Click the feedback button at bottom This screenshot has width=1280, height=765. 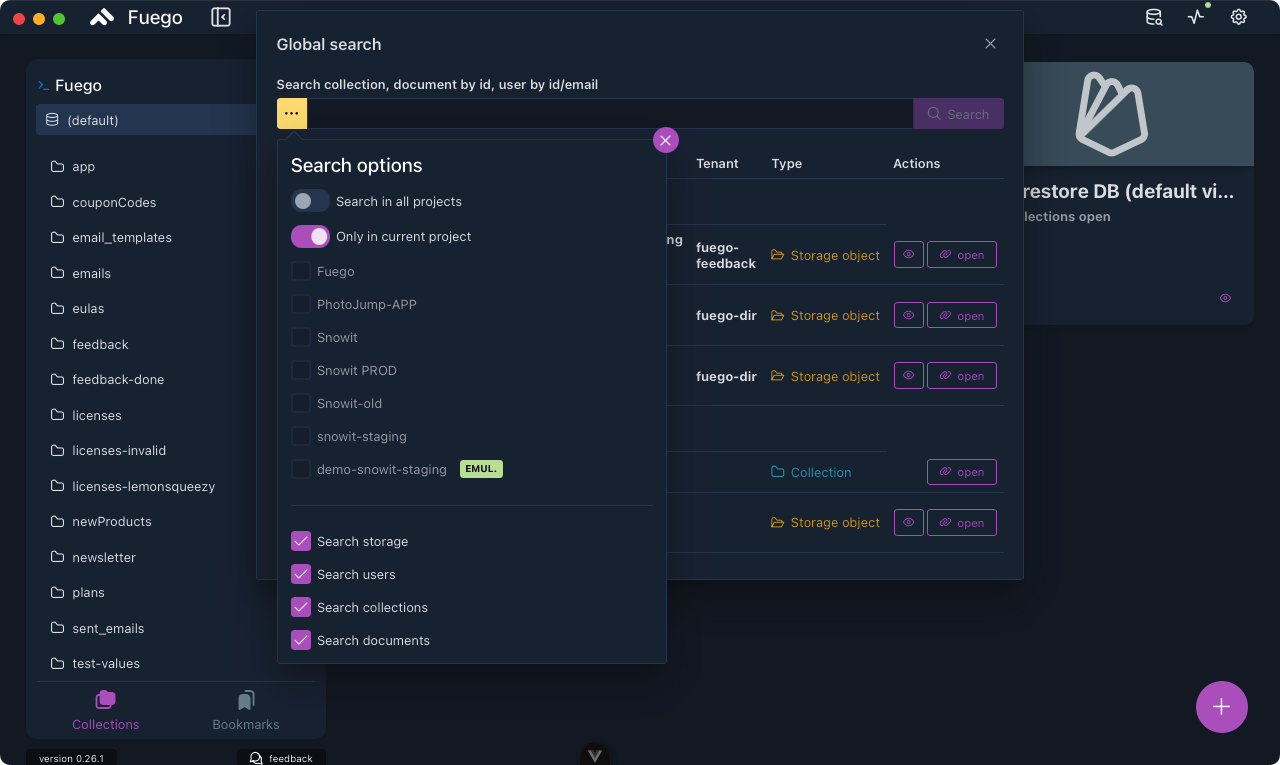pyautogui.click(x=281, y=758)
